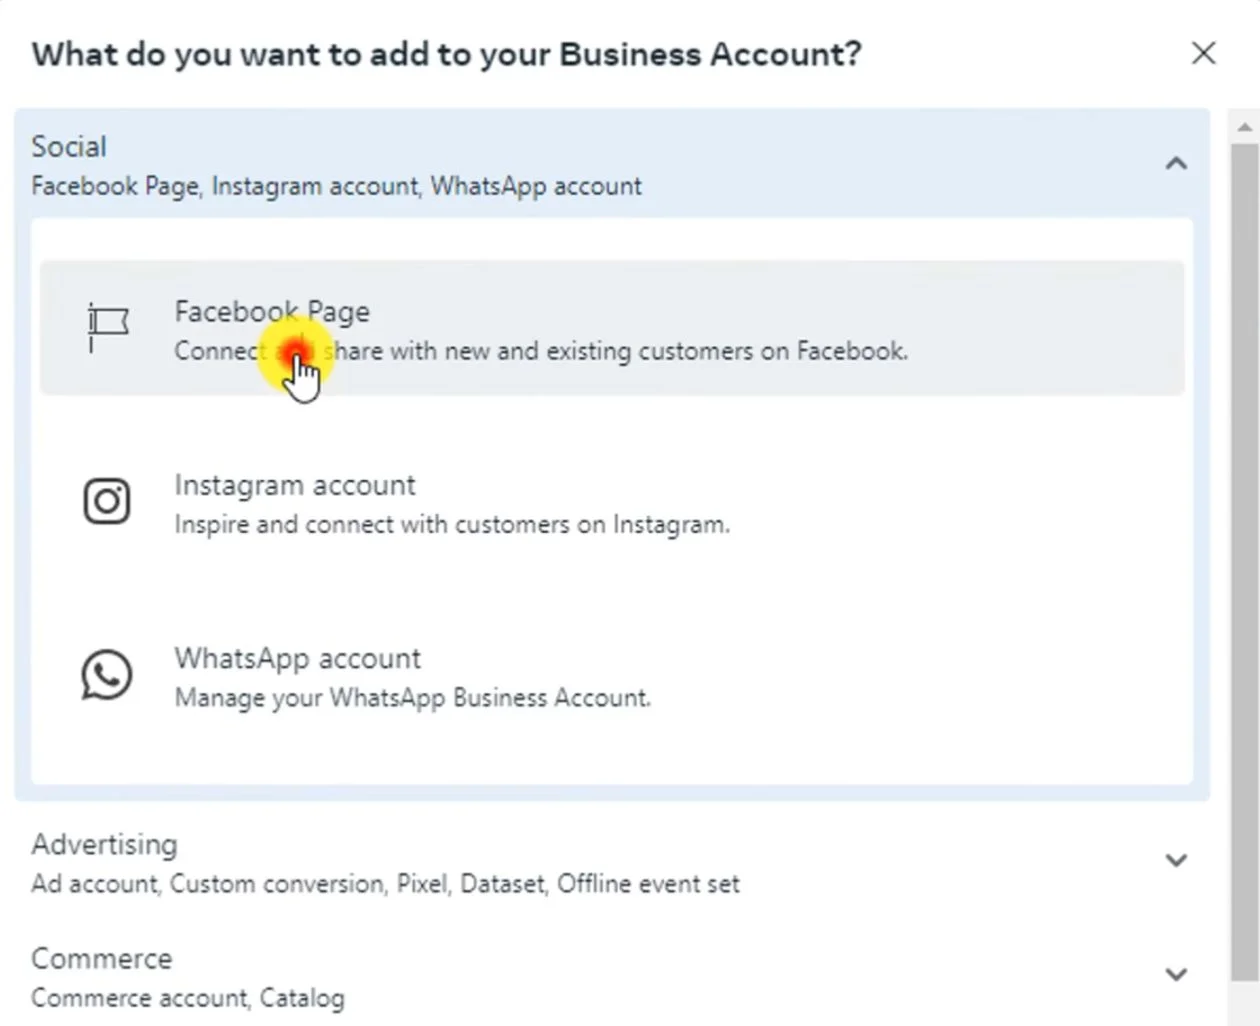Image resolution: width=1260 pixels, height=1026 pixels.
Task: Click 'Manage your WhatsApp Business Account' text
Action: 412,698
